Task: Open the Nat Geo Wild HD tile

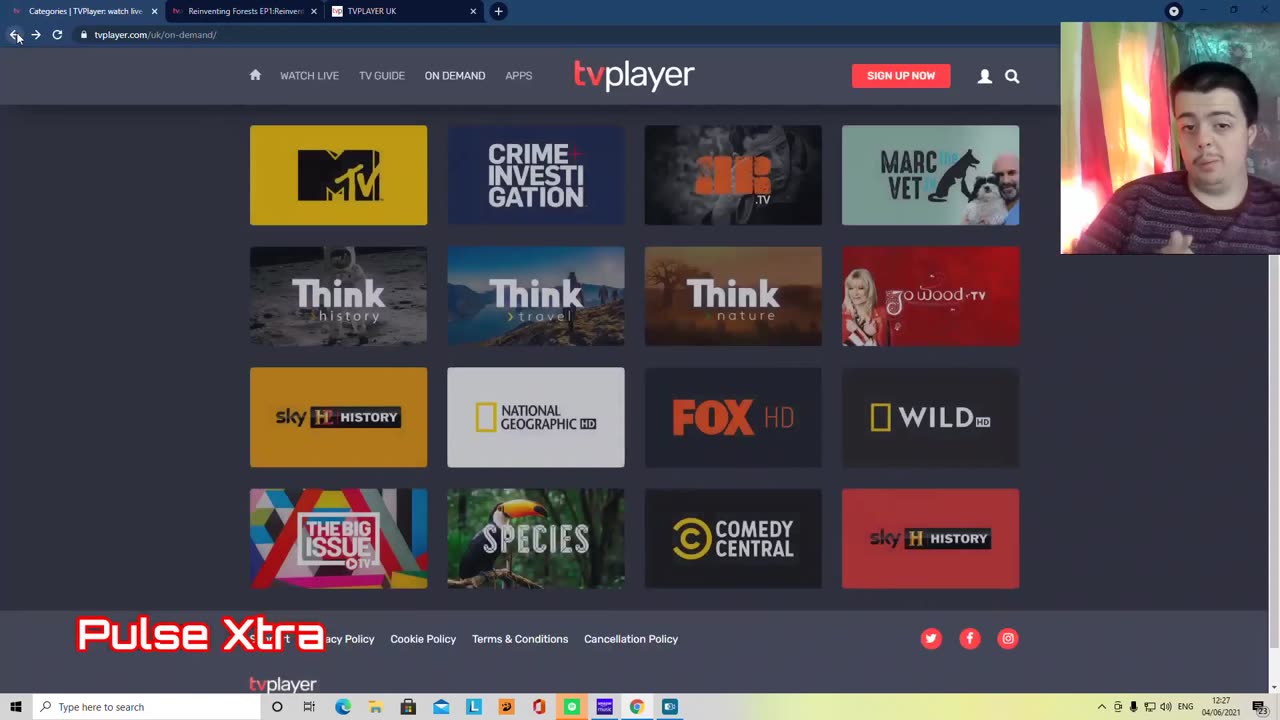Action: (931, 417)
